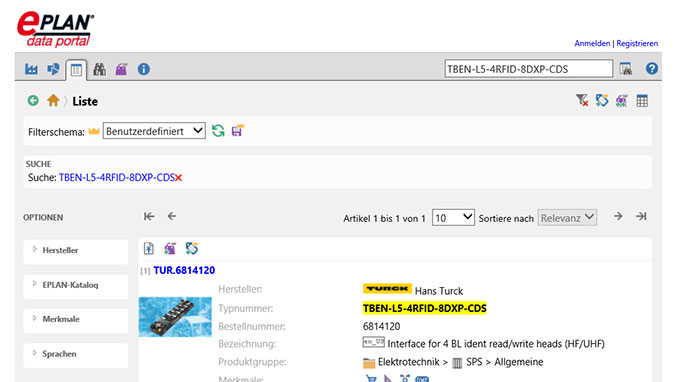Save filter schema with purple disk icon
The image size is (680, 382).
(x=238, y=130)
